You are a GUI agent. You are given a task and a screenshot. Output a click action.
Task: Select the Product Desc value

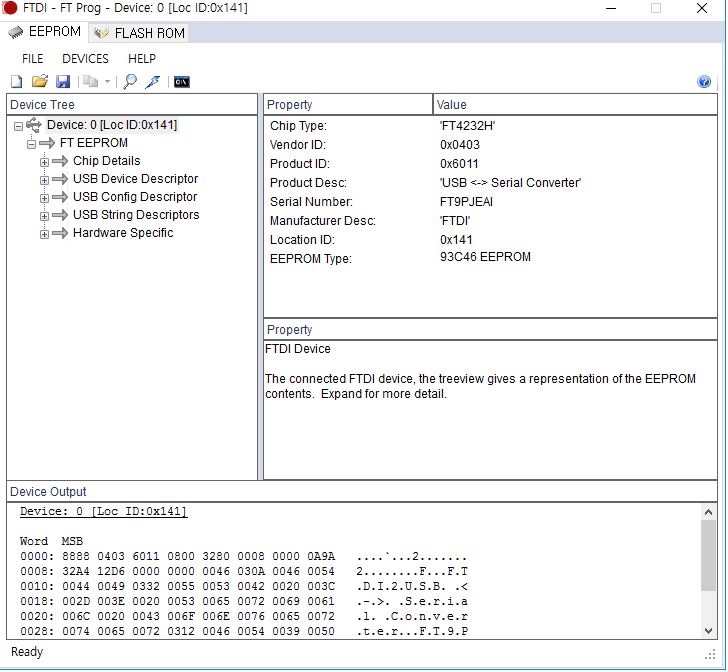tap(510, 183)
